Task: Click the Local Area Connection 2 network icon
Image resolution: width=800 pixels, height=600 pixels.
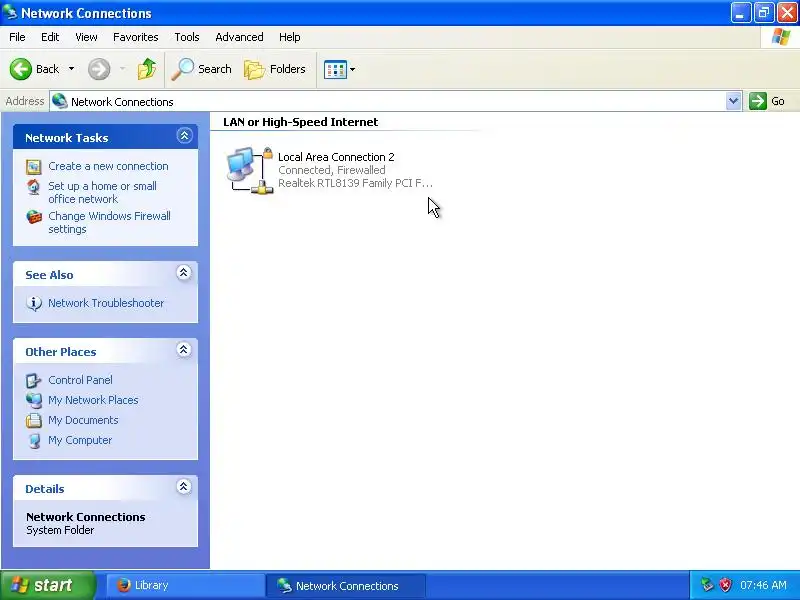Action: coord(250,170)
